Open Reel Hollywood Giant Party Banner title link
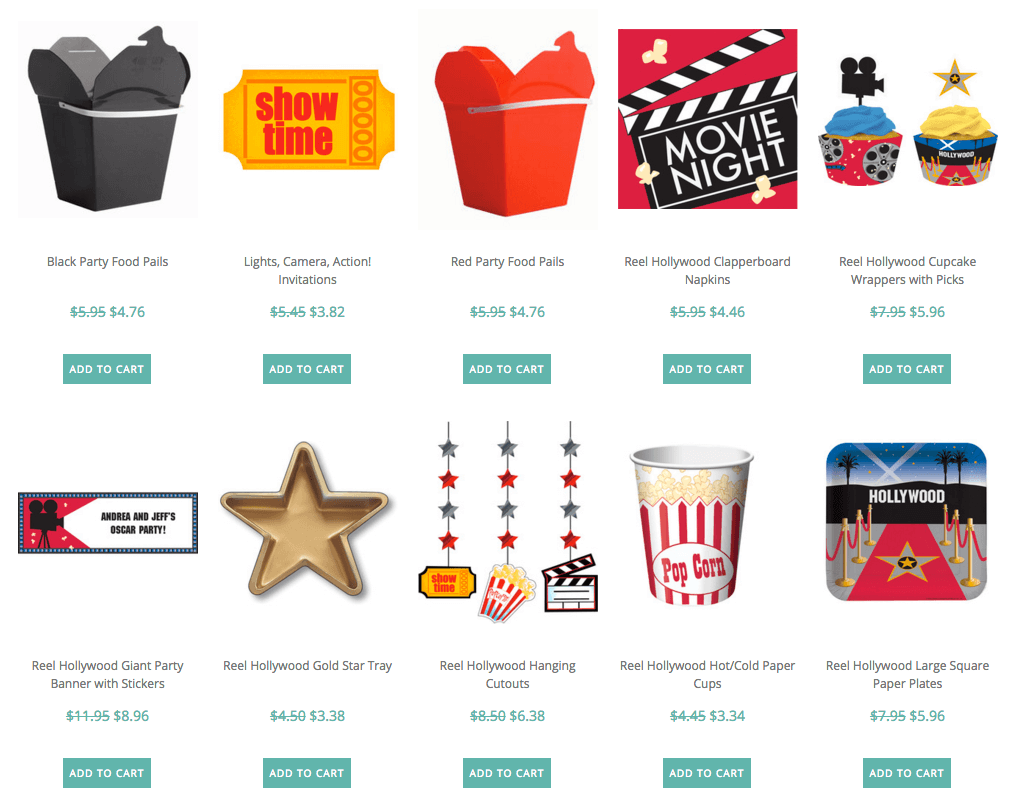 tap(107, 674)
